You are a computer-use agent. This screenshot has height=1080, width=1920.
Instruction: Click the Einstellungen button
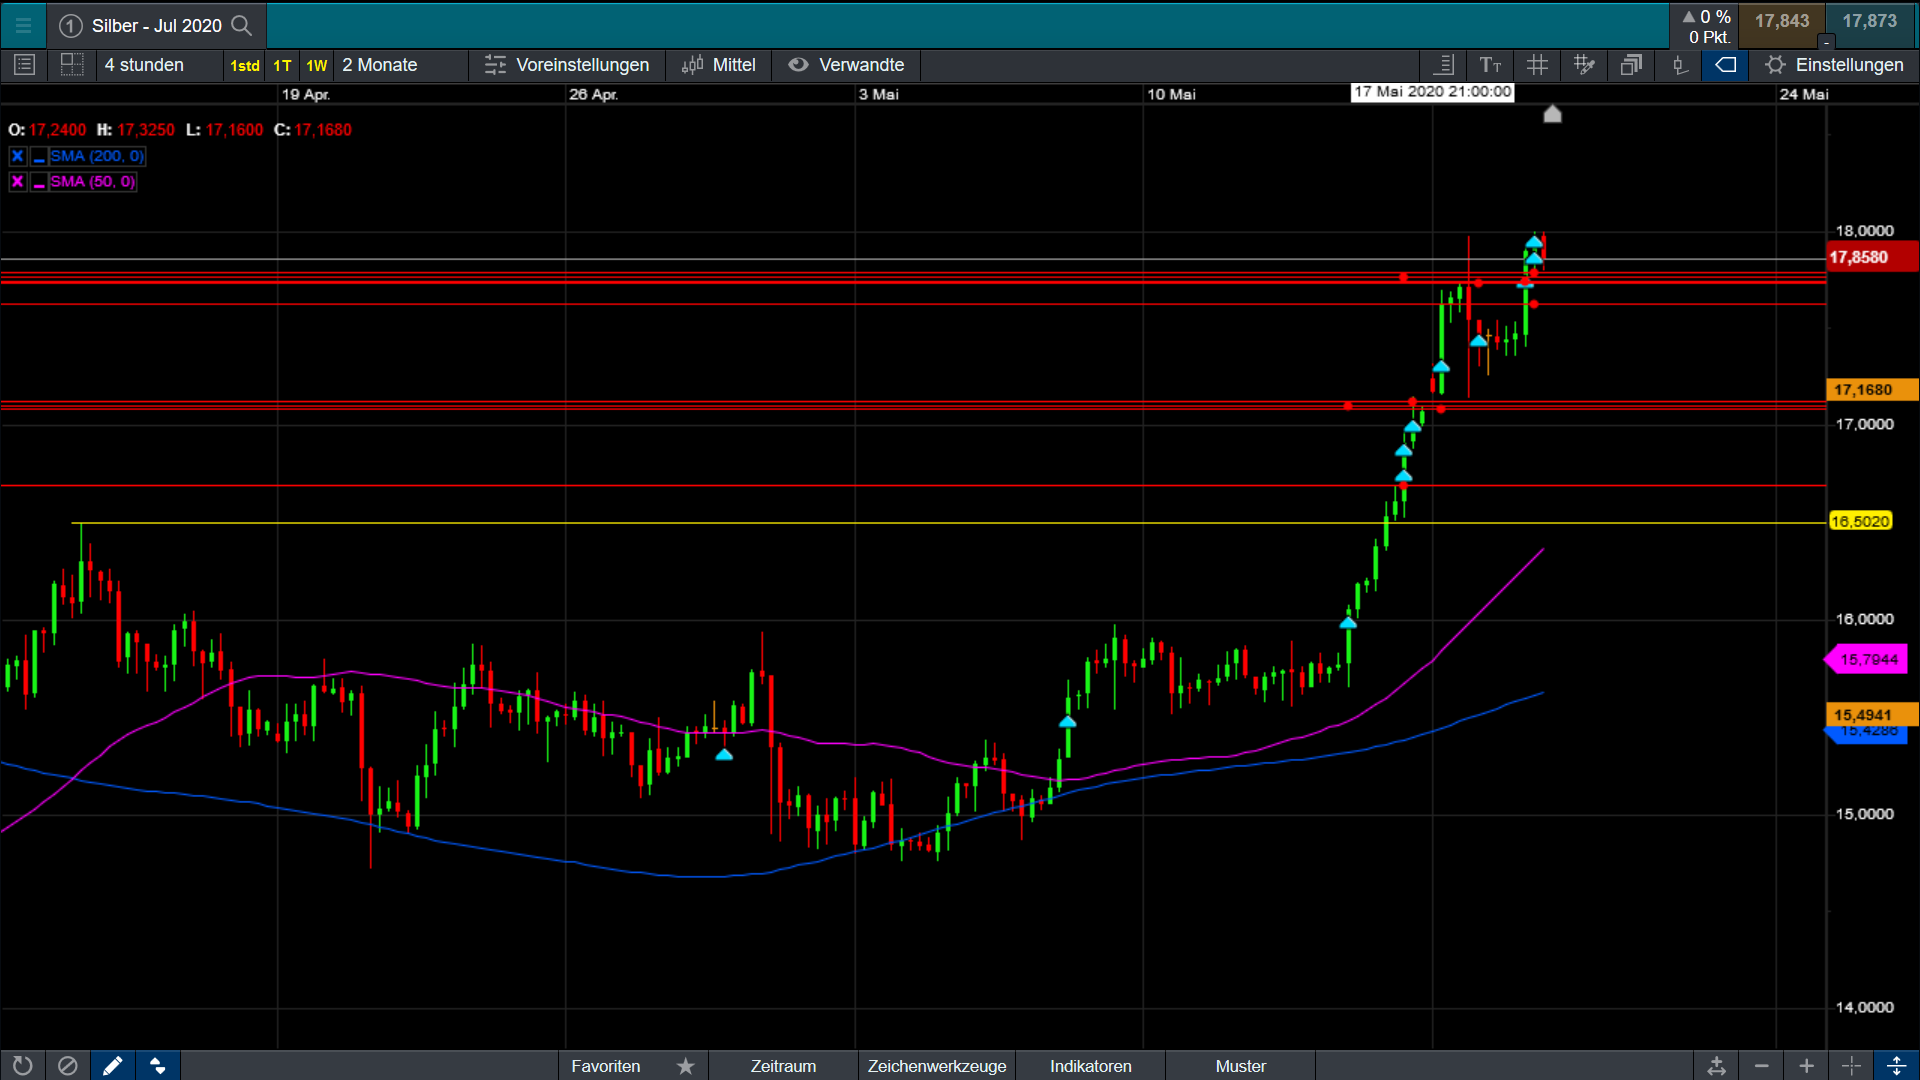click(1835, 65)
